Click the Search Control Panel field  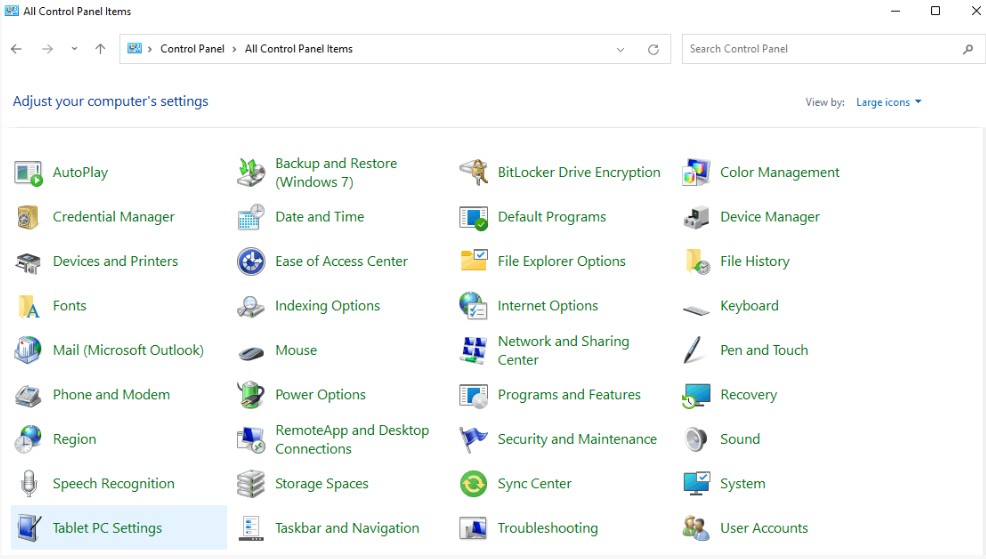(820, 49)
